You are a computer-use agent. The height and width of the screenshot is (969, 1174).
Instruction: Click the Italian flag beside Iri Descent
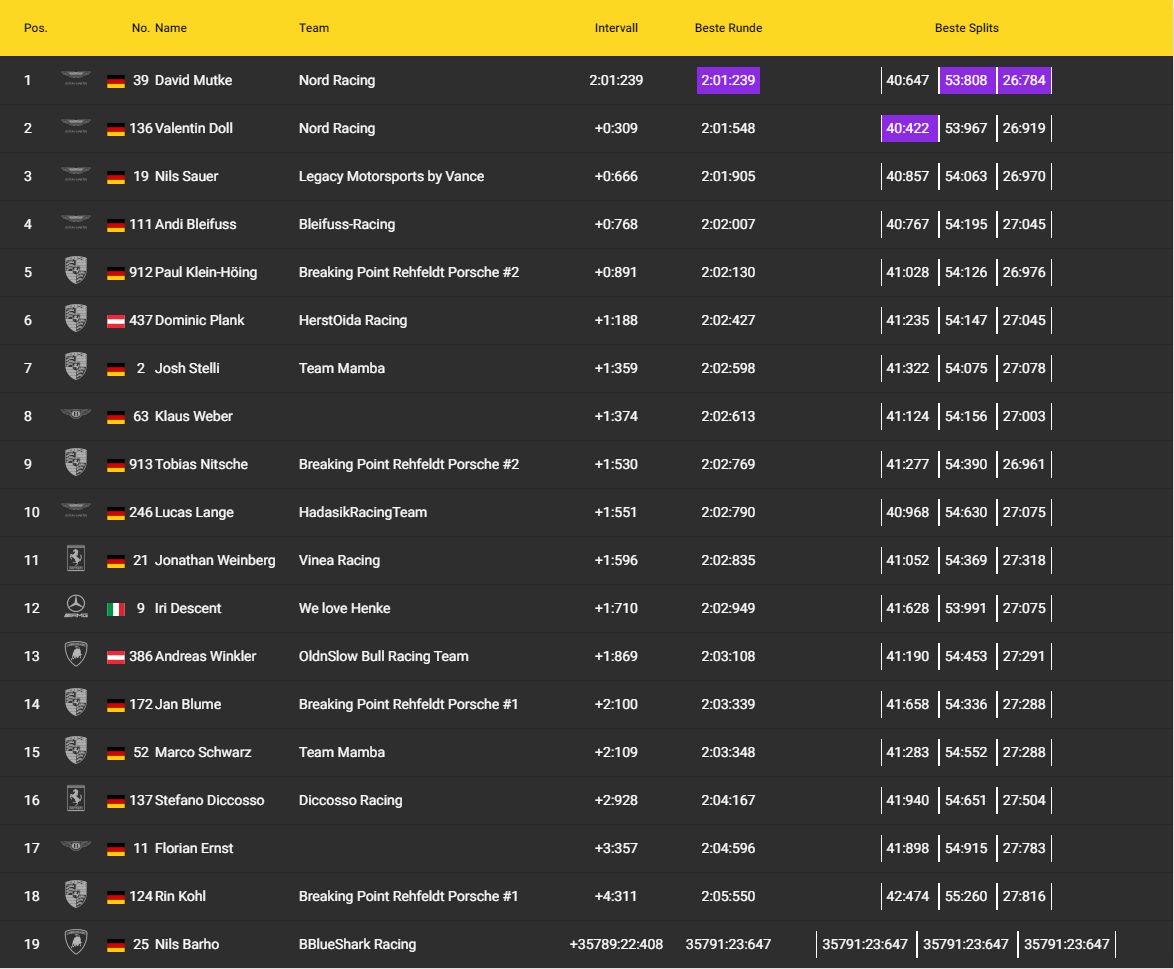(x=116, y=609)
